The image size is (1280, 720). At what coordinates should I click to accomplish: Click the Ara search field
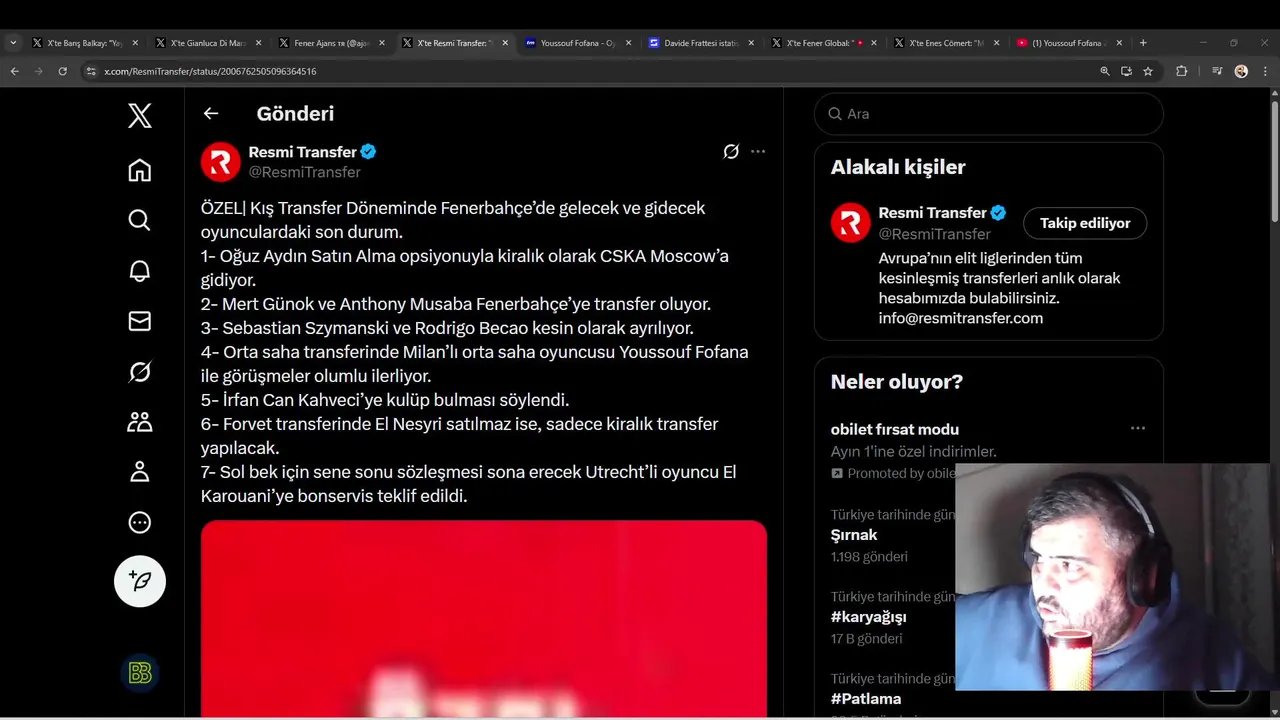pos(989,114)
